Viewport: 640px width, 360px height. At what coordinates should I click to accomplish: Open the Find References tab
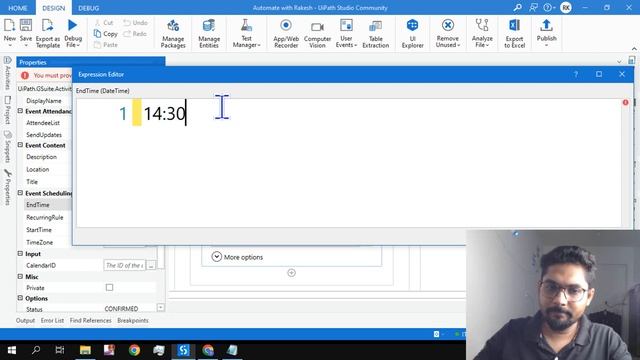[x=90, y=320]
